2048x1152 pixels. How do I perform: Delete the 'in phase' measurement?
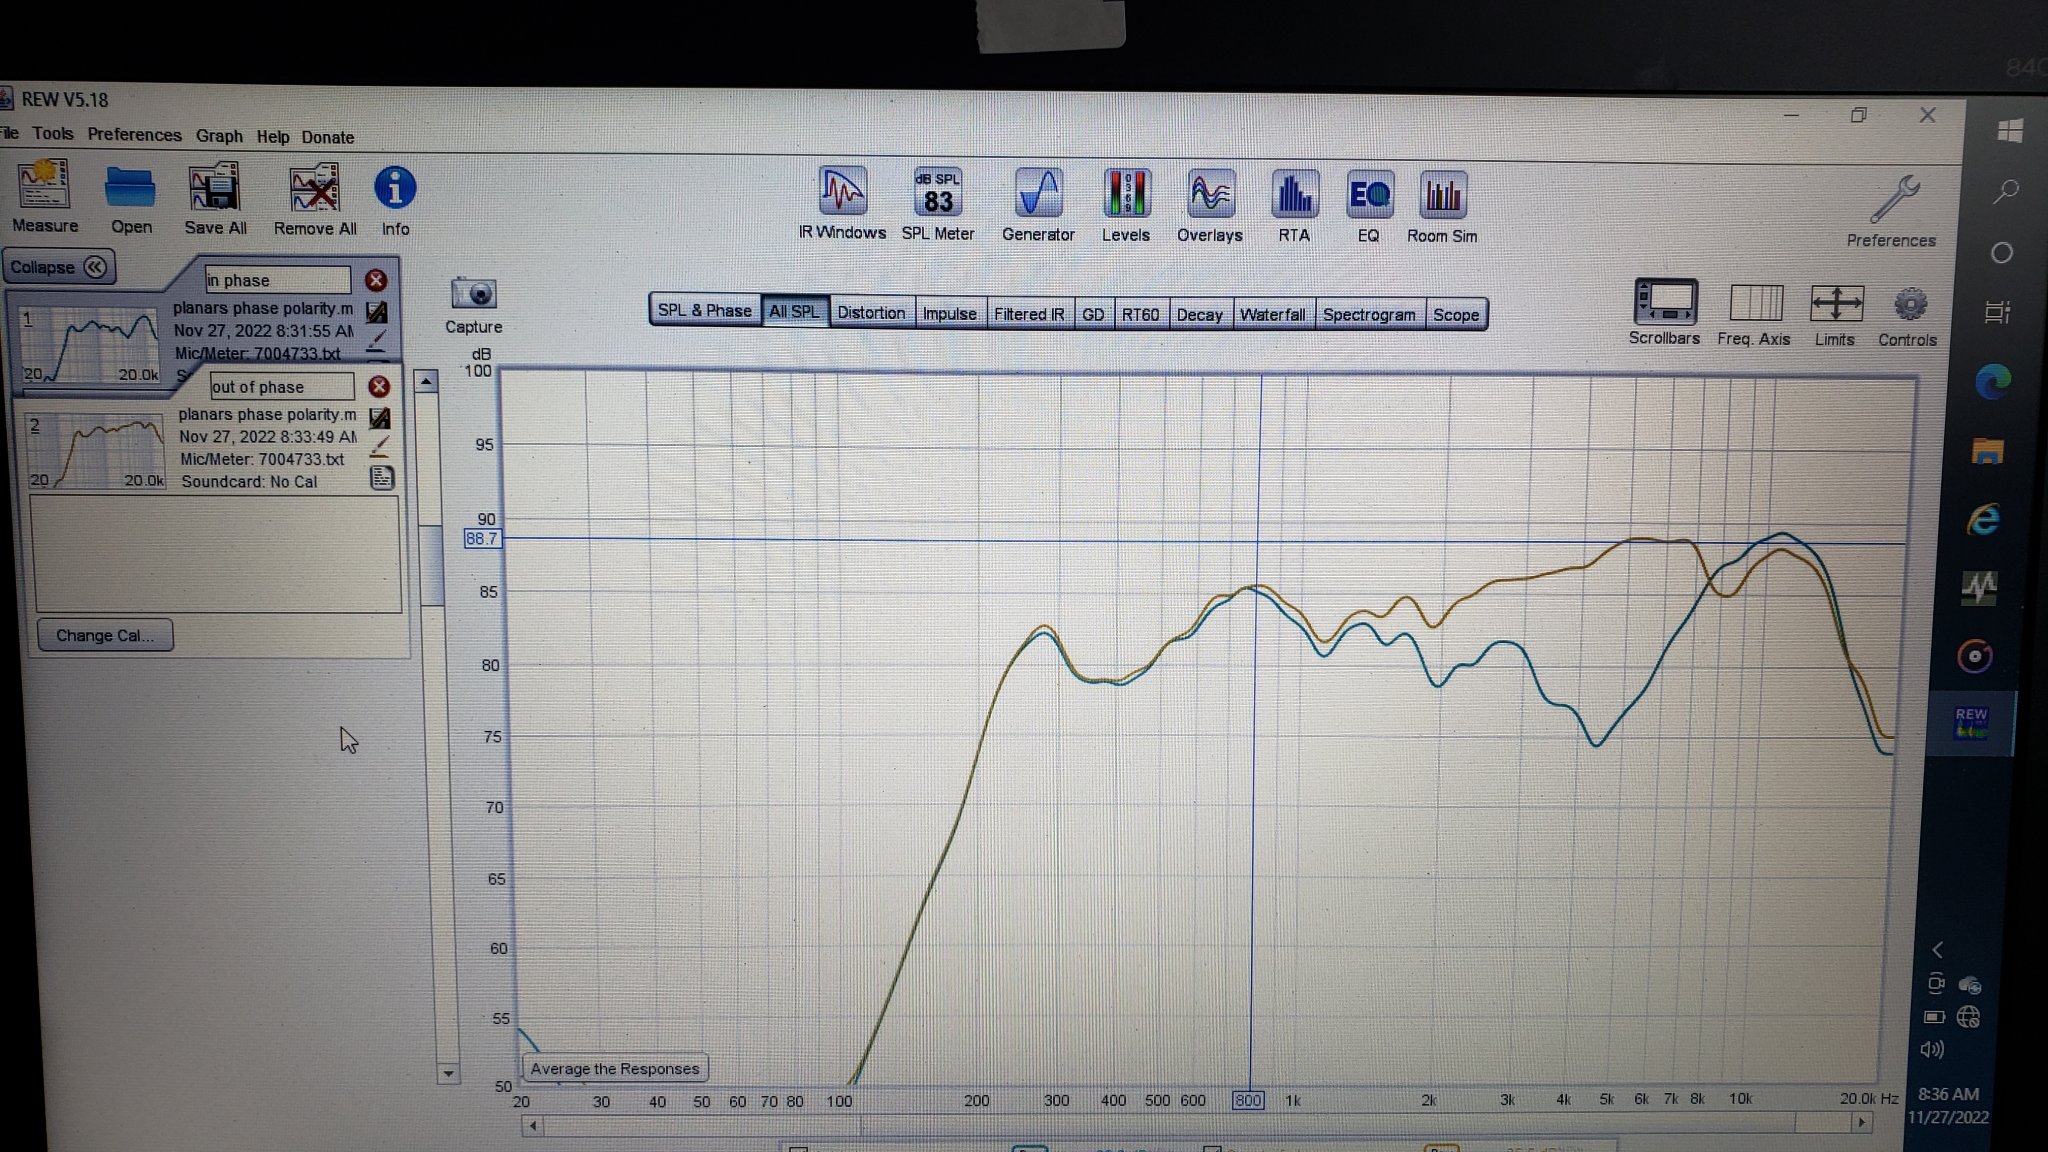(376, 280)
